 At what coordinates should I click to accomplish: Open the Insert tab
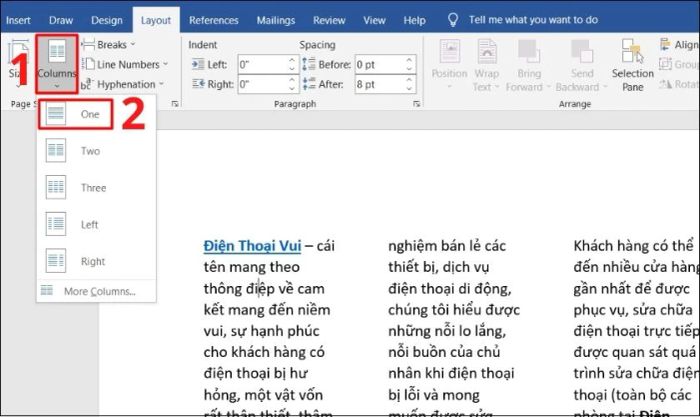18,20
